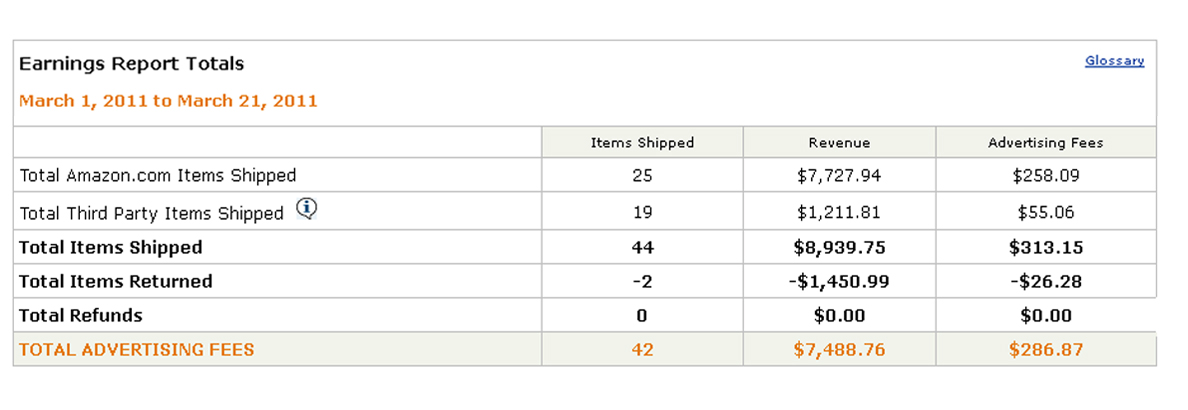Select the Revenue column header
The width and height of the screenshot is (1188, 410).
click(x=839, y=143)
